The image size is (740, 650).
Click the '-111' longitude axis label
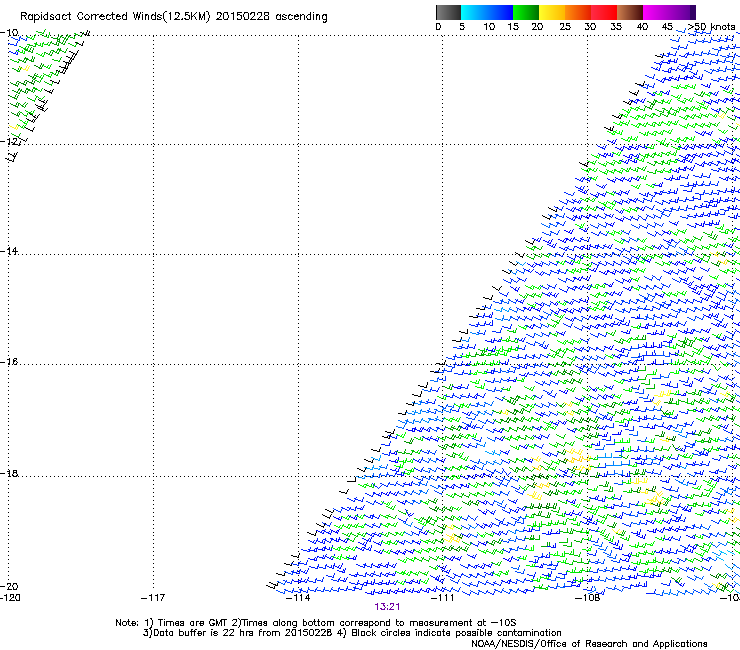(x=443, y=598)
